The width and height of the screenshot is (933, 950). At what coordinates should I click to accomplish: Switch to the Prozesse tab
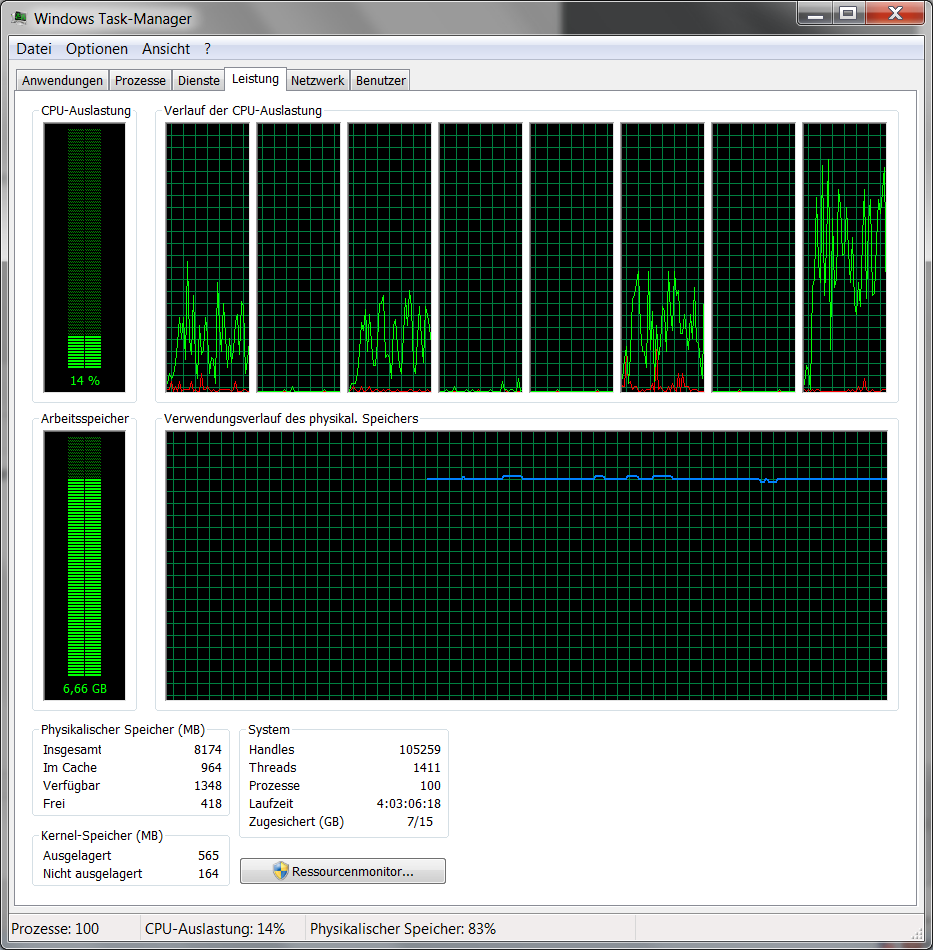point(140,80)
